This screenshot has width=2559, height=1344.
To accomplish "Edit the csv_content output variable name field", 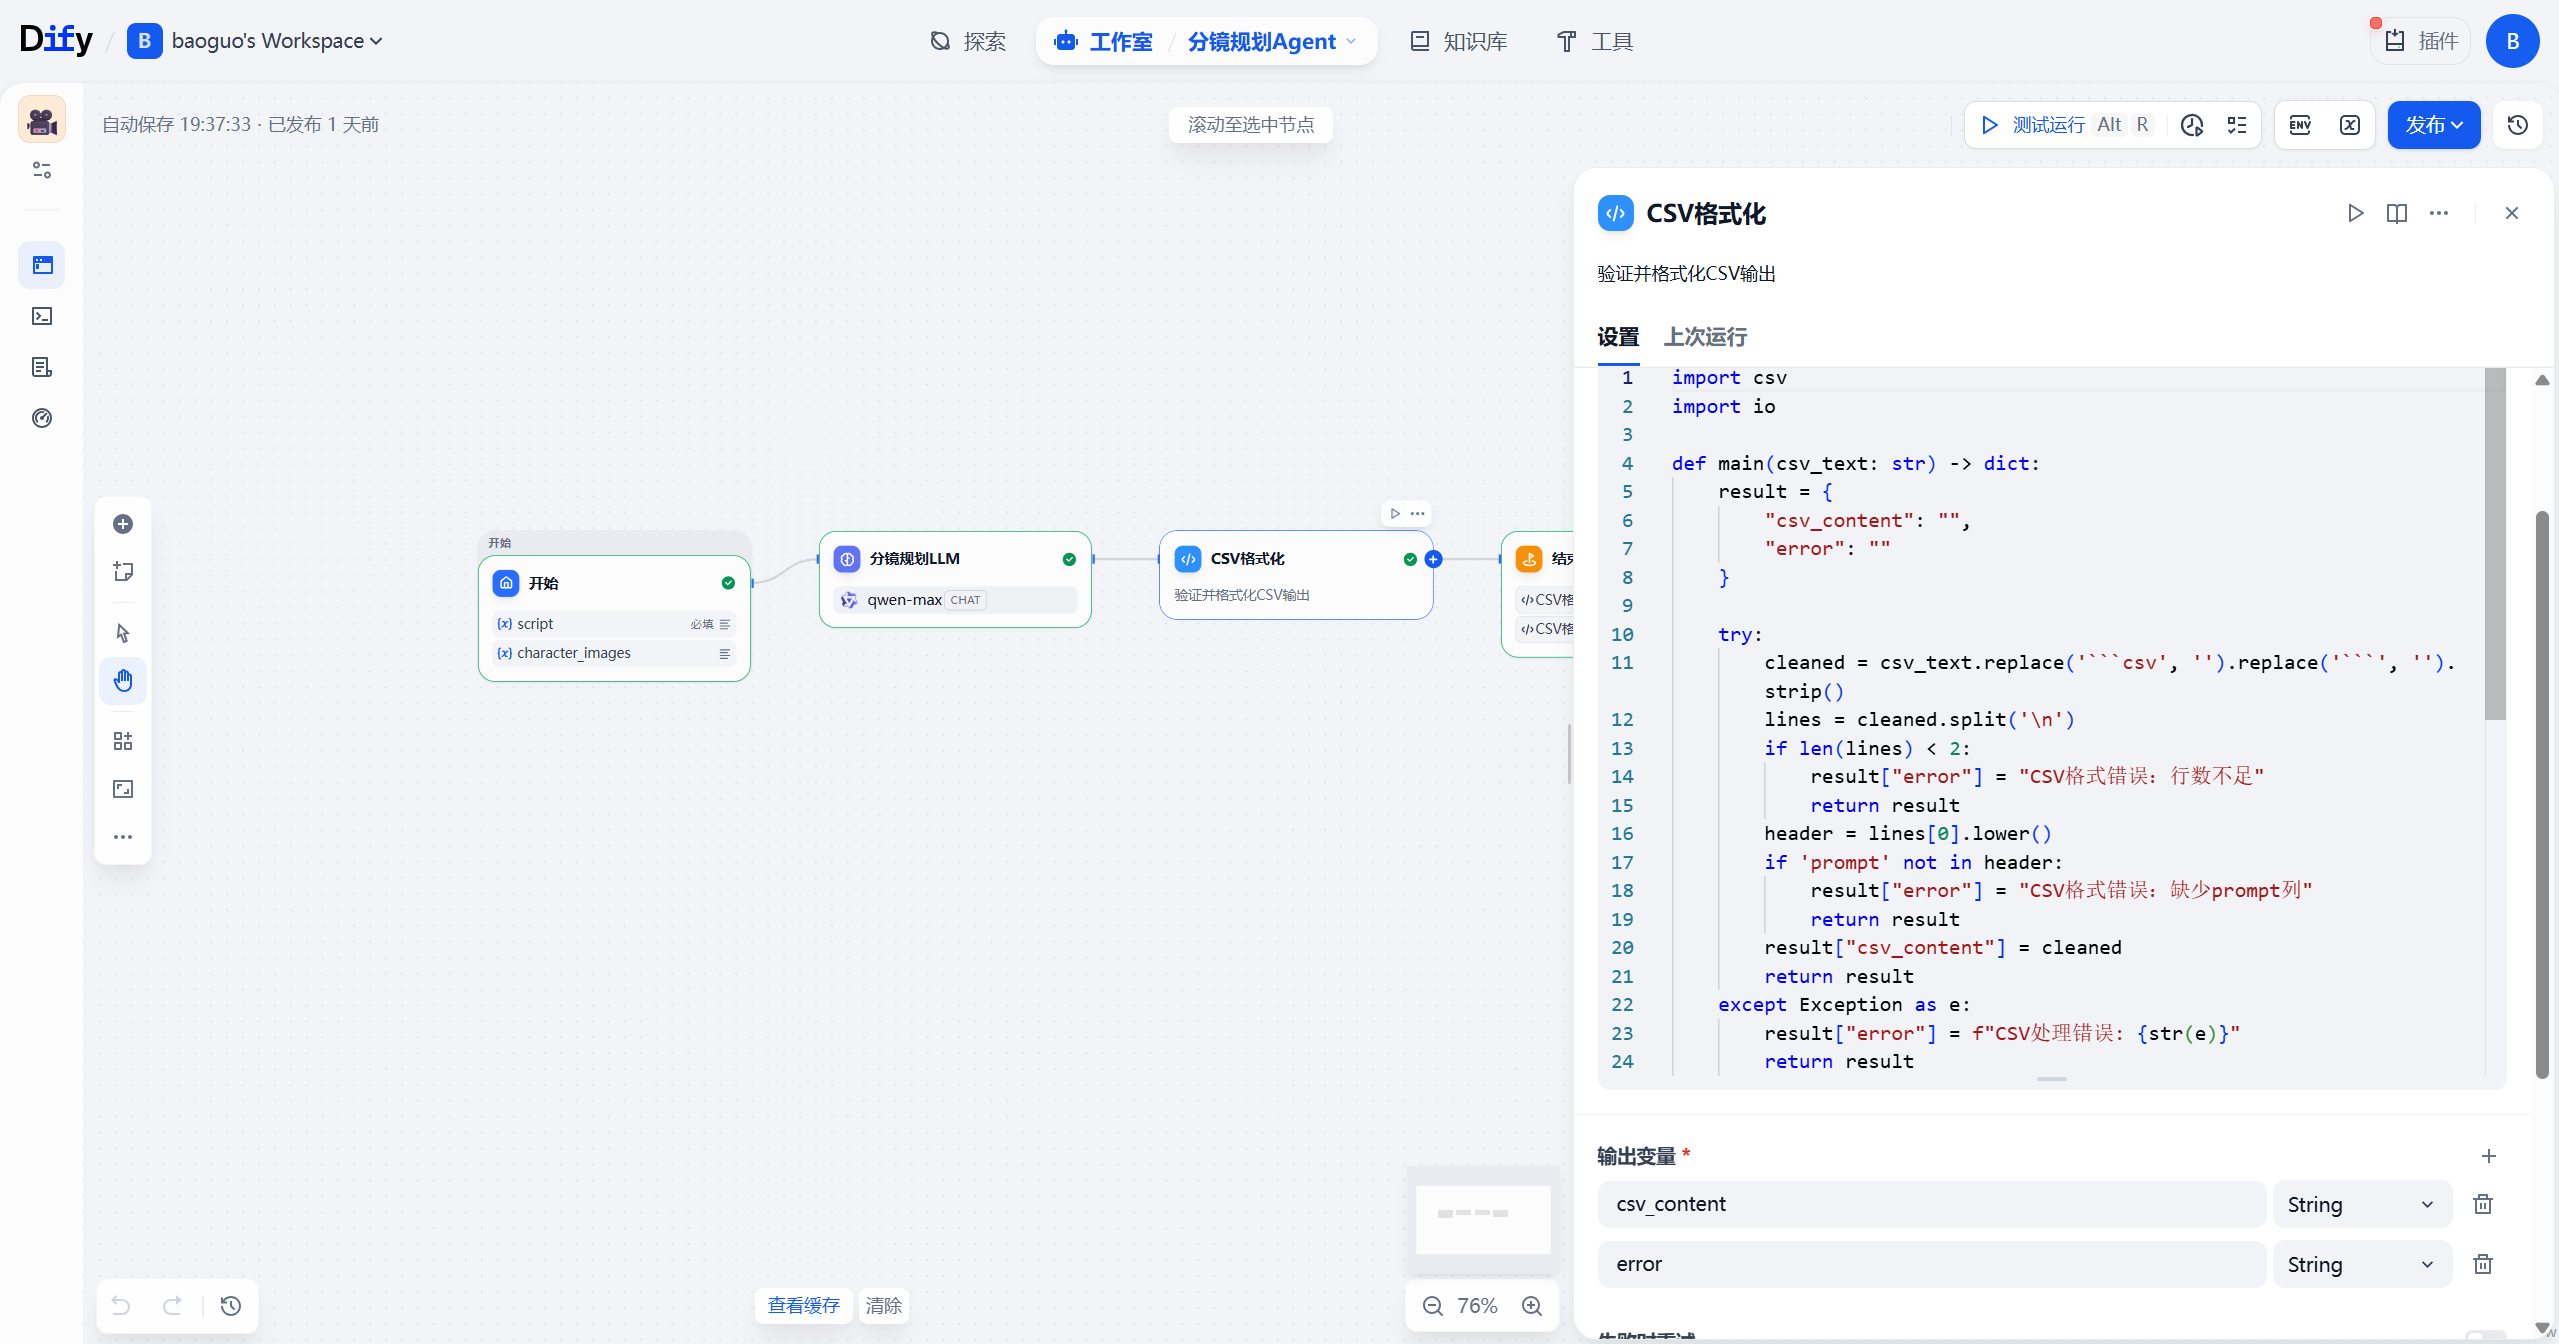I will click(x=1931, y=1204).
